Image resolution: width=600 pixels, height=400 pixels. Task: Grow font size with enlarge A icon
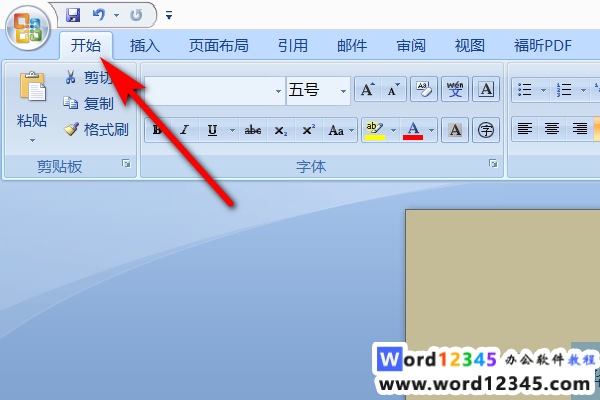tap(368, 90)
